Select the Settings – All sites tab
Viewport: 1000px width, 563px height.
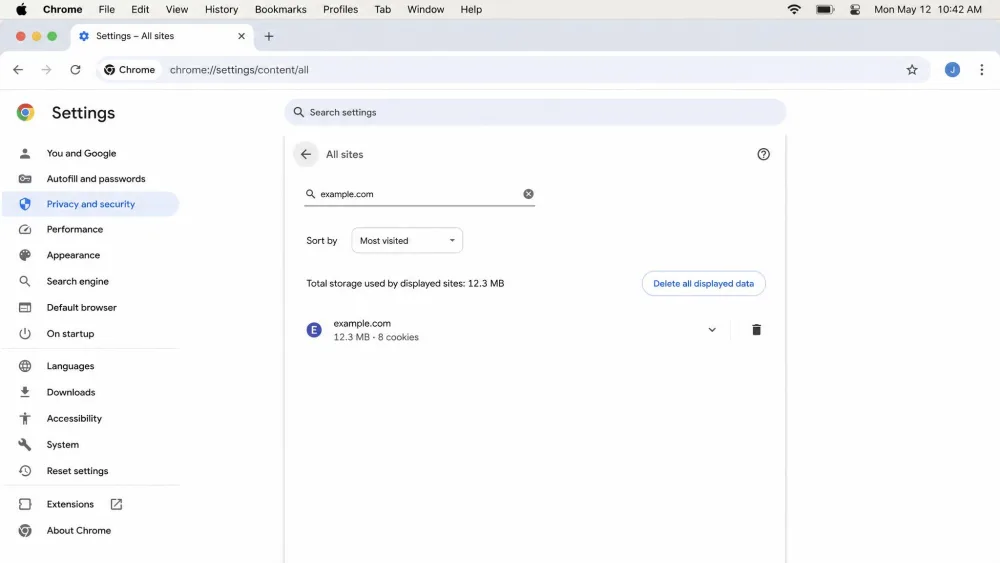coord(162,36)
